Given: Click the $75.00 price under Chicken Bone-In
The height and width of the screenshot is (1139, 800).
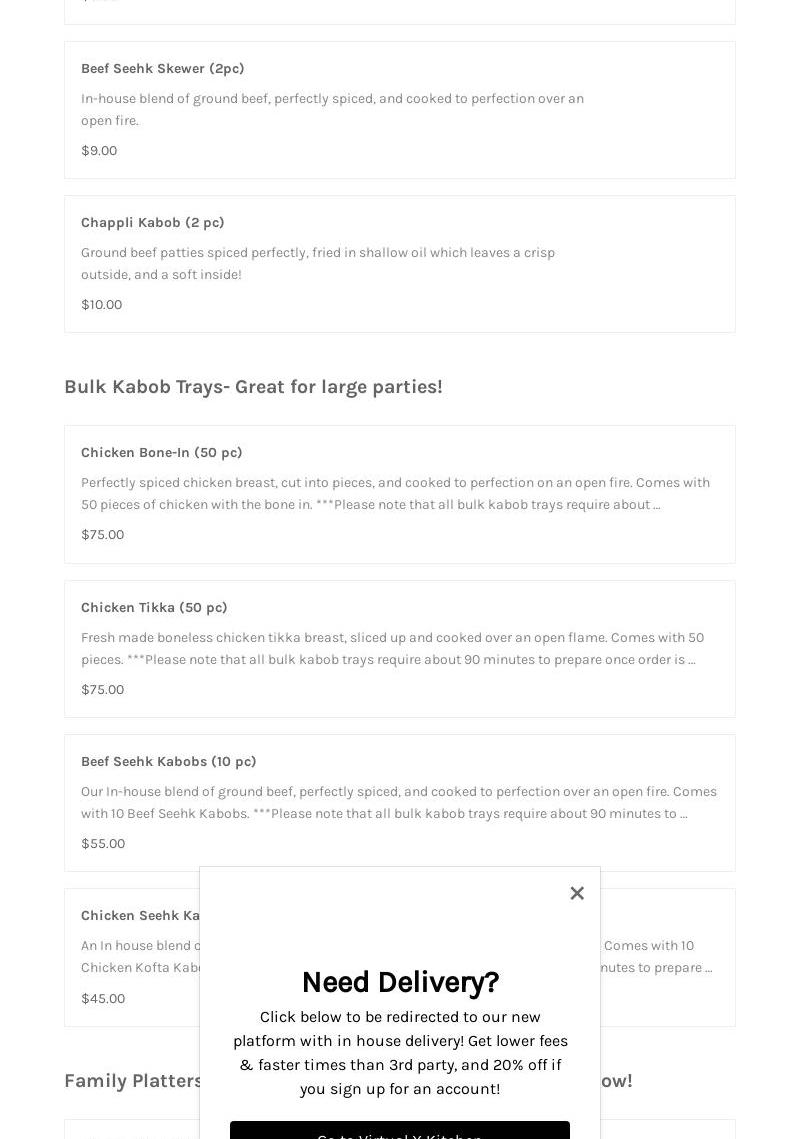Looking at the screenshot, I should tap(103, 535).
